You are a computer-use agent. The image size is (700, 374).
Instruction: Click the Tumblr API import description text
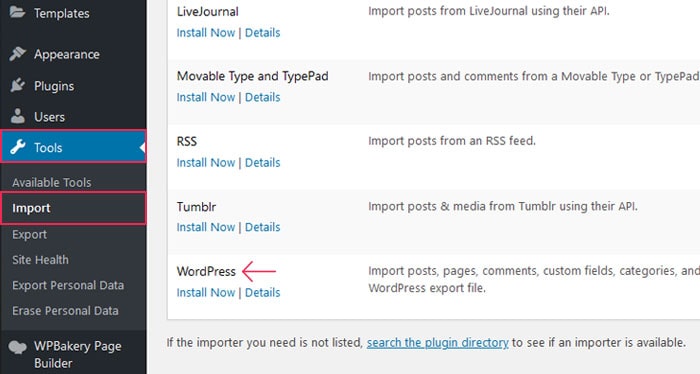point(503,206)
